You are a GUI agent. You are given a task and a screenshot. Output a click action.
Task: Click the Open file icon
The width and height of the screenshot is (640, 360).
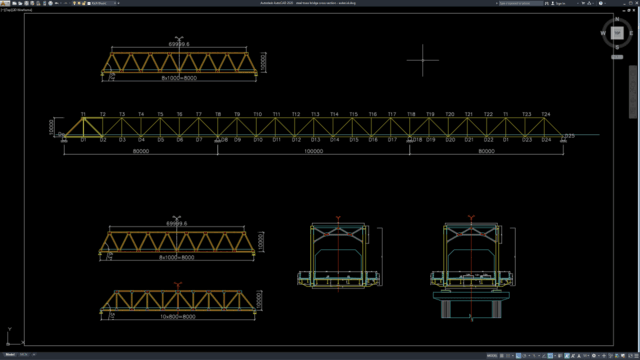pyautogui.click(x=20, y=3)
